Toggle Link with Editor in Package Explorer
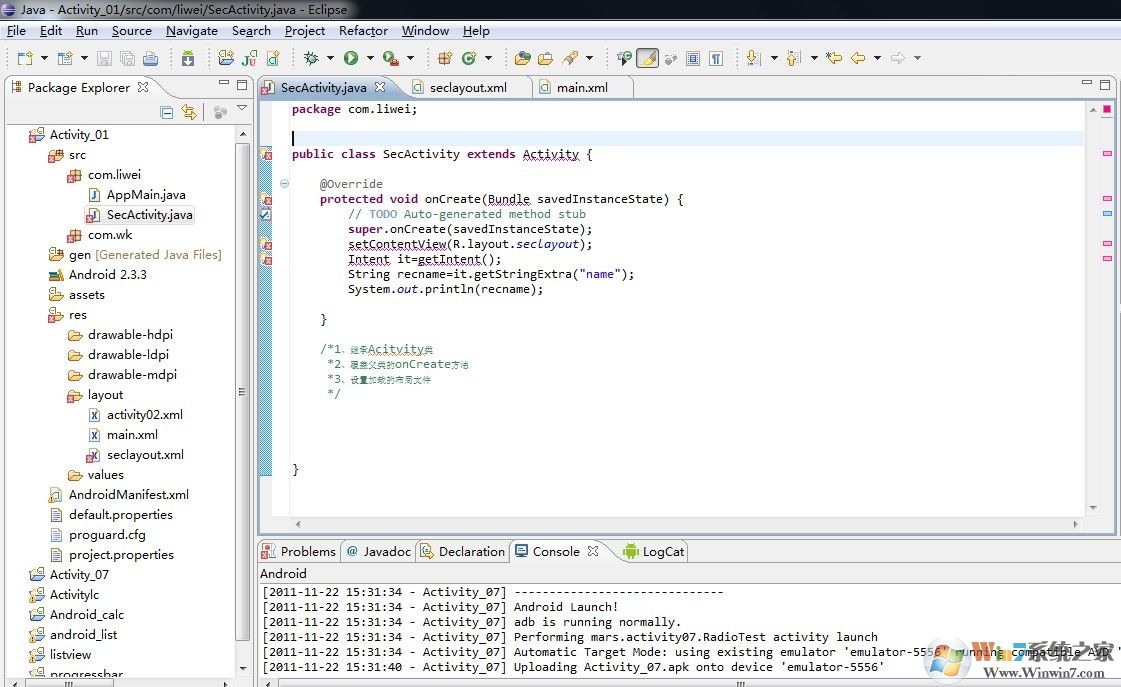This screenshot has height=687, width=1121. click(x=189, y=112)
